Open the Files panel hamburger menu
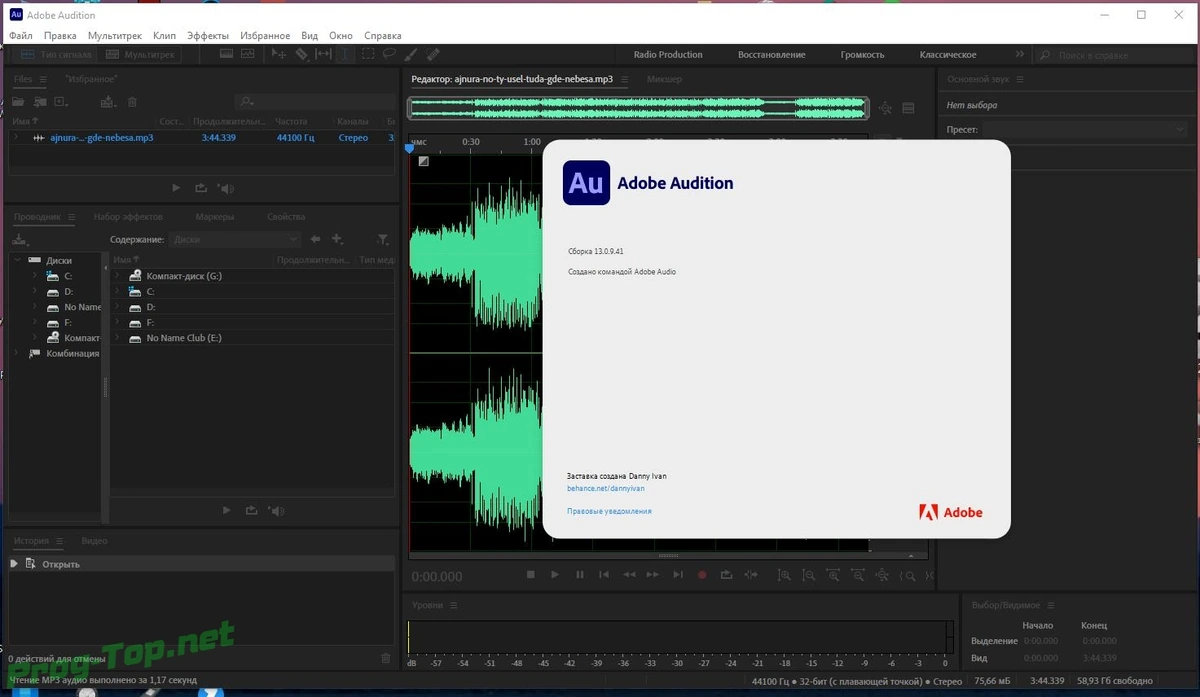Image resolution: width=1200 pixels, height=697 pixels. point(45,79)
